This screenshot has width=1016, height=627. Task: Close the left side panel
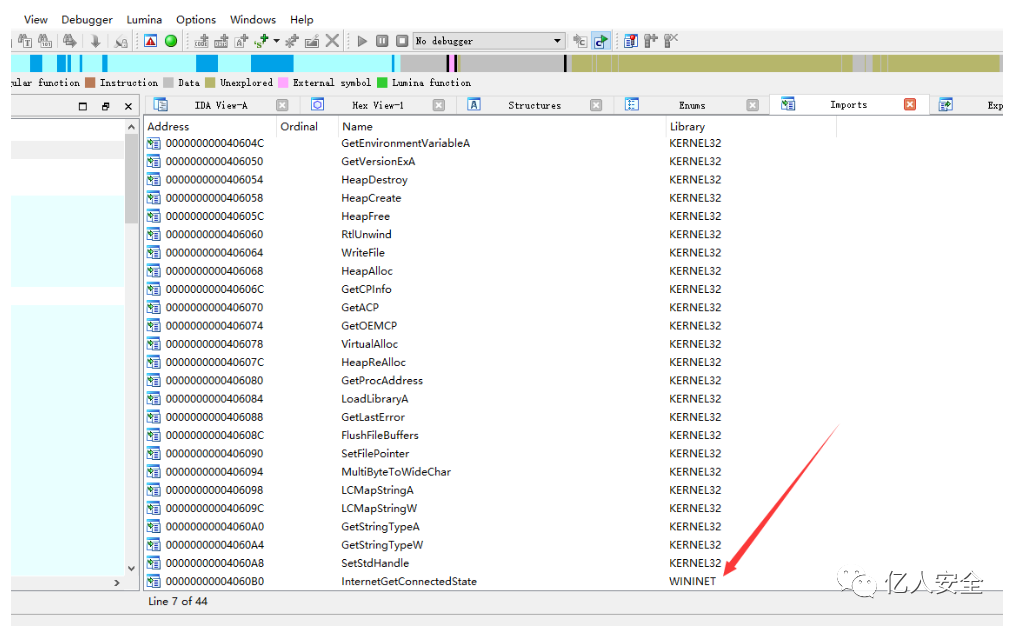pyautogui.click(x=128, y=106)
